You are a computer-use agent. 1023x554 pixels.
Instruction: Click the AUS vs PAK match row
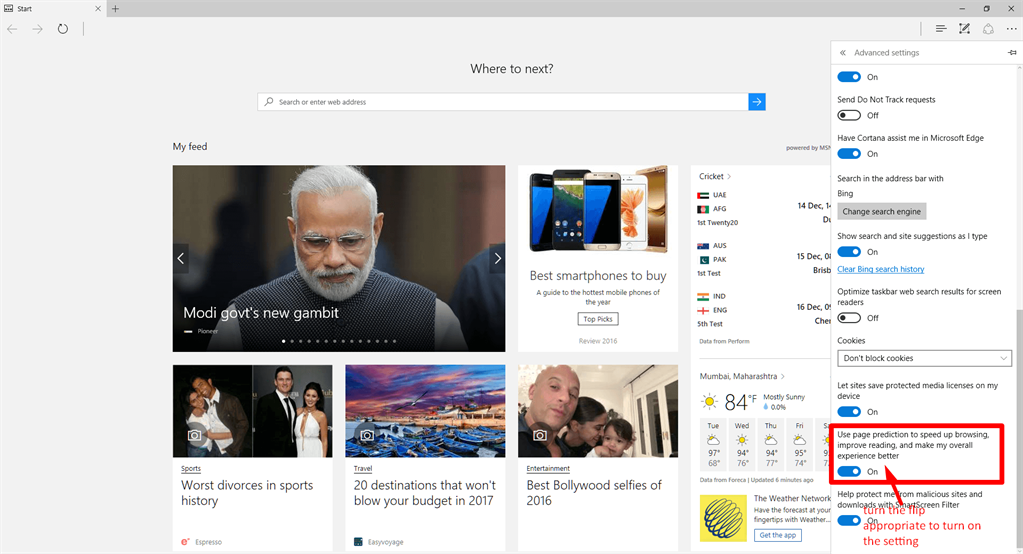(764, 259)
